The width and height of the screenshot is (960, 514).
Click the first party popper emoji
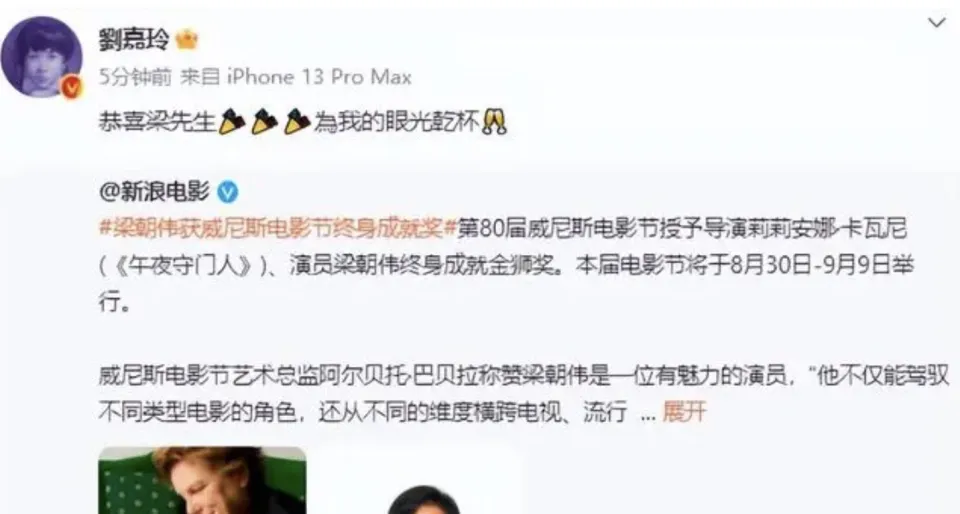pyautogui.click(x=232, y=122)
